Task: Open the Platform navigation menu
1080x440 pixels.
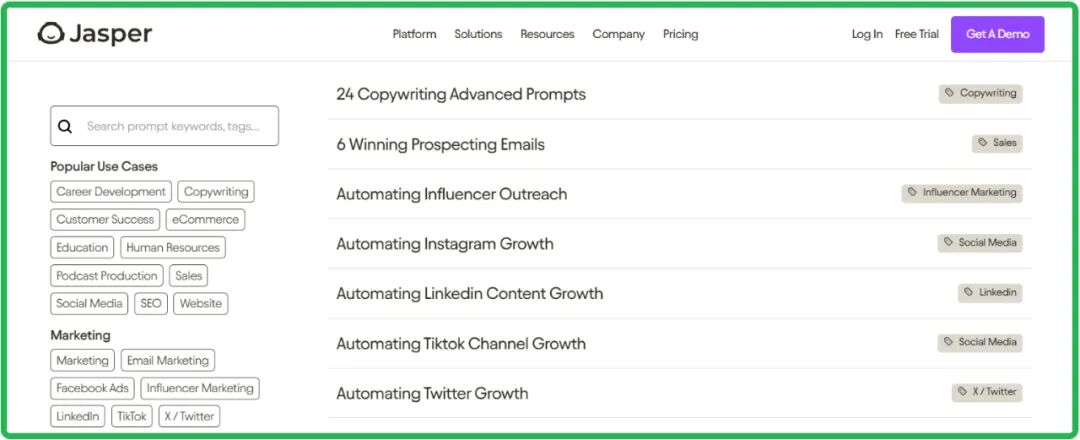Action: coord(414,34)
